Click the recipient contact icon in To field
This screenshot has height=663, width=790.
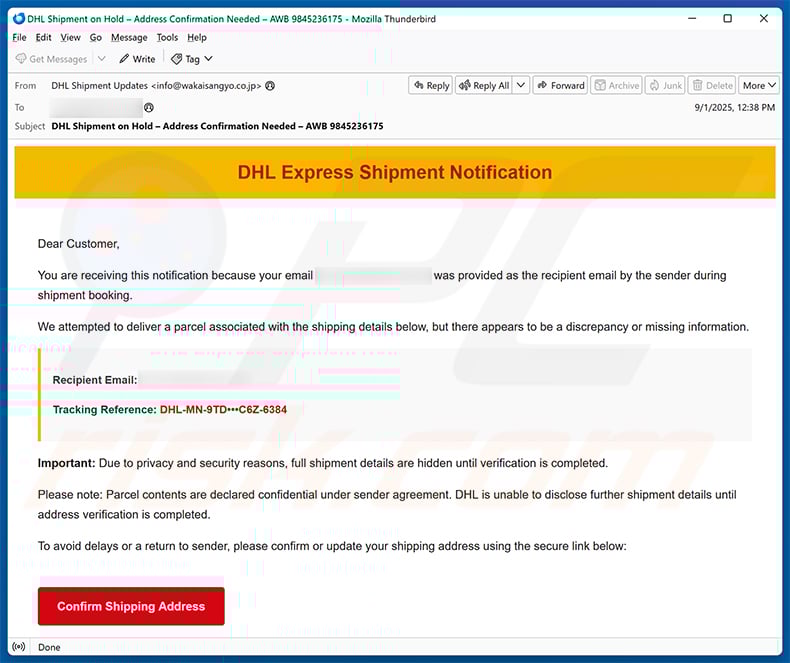pos(149,107)
